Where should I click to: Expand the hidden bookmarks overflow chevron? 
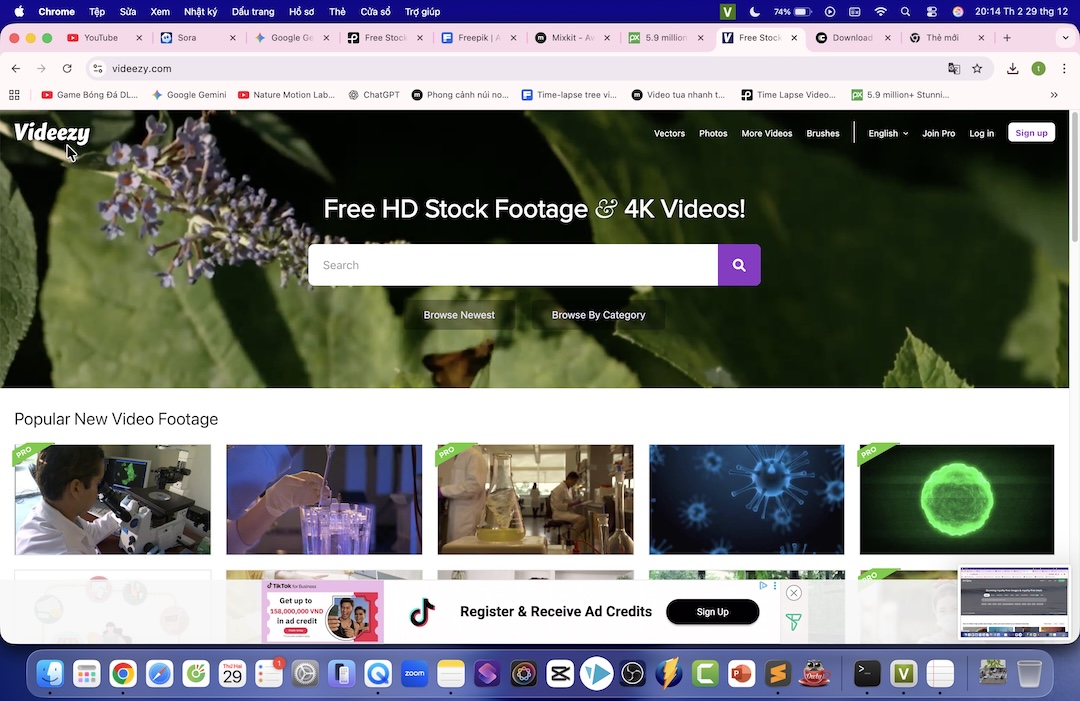1054,95
